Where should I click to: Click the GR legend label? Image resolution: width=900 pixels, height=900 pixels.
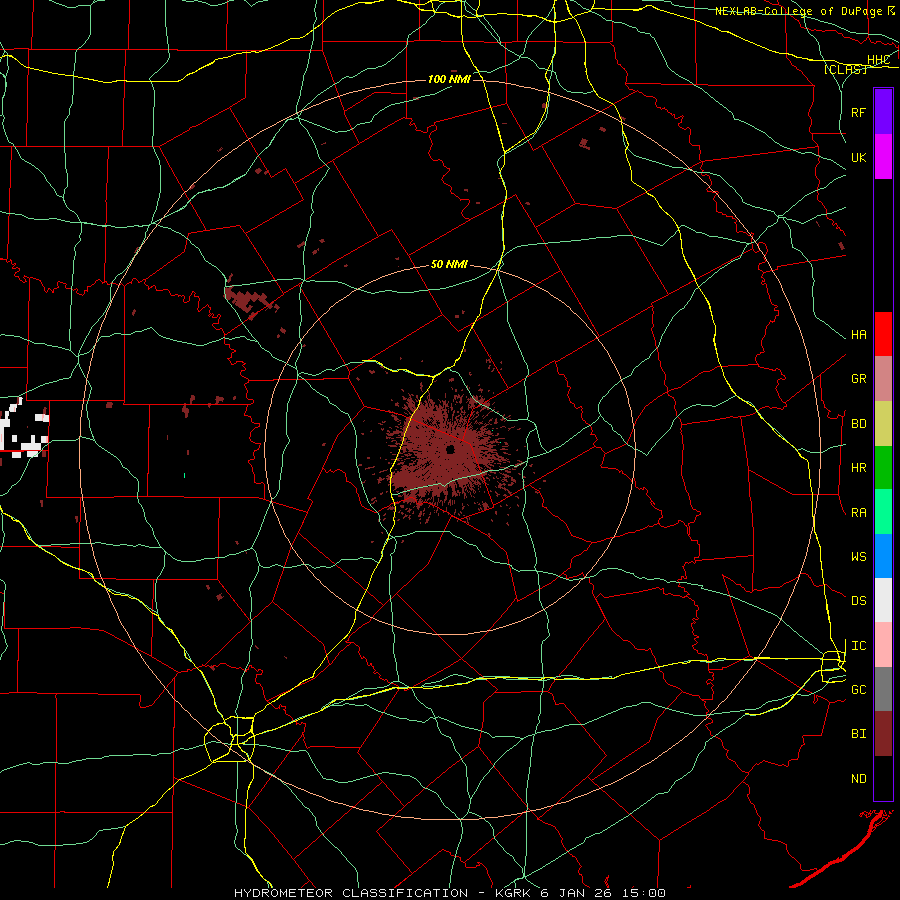click(859, 379)
